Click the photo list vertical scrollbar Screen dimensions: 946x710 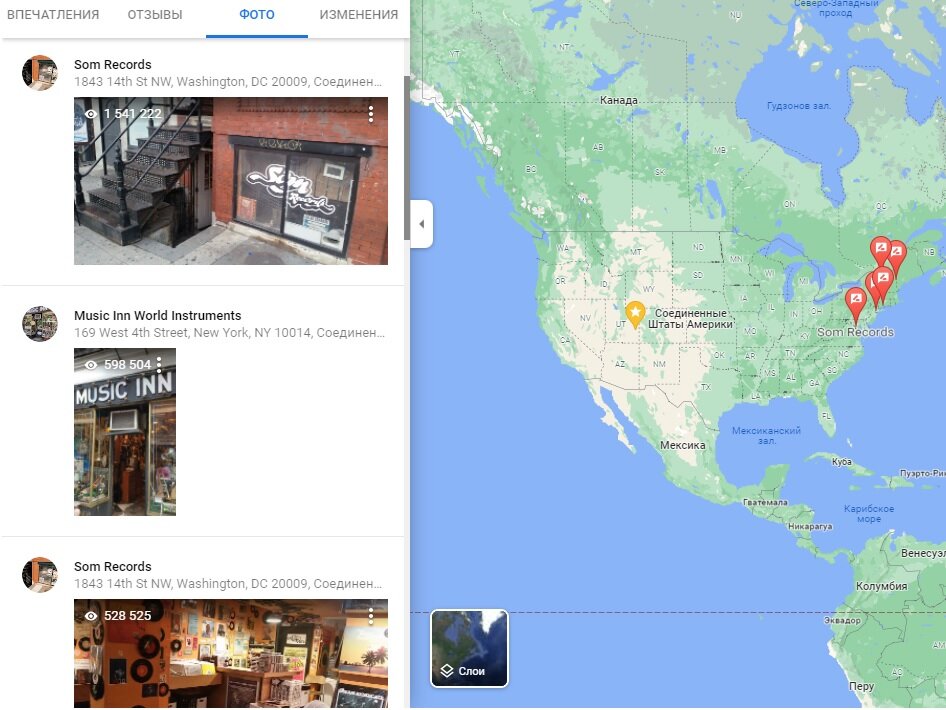[407, 157]
